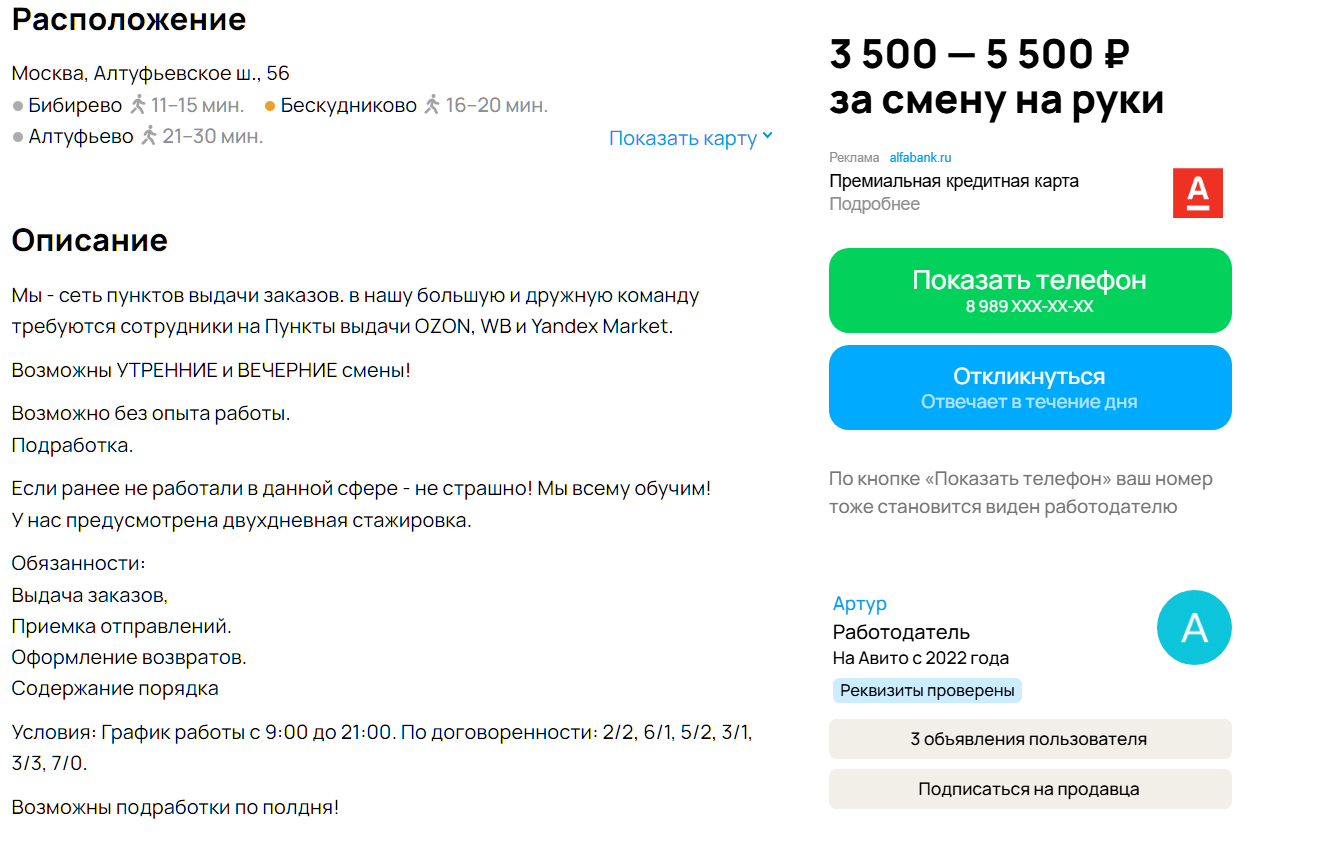Click the gray Бибирево metro dot
The height and width of the screenshot is (849, 1324).
click(18, 106)
